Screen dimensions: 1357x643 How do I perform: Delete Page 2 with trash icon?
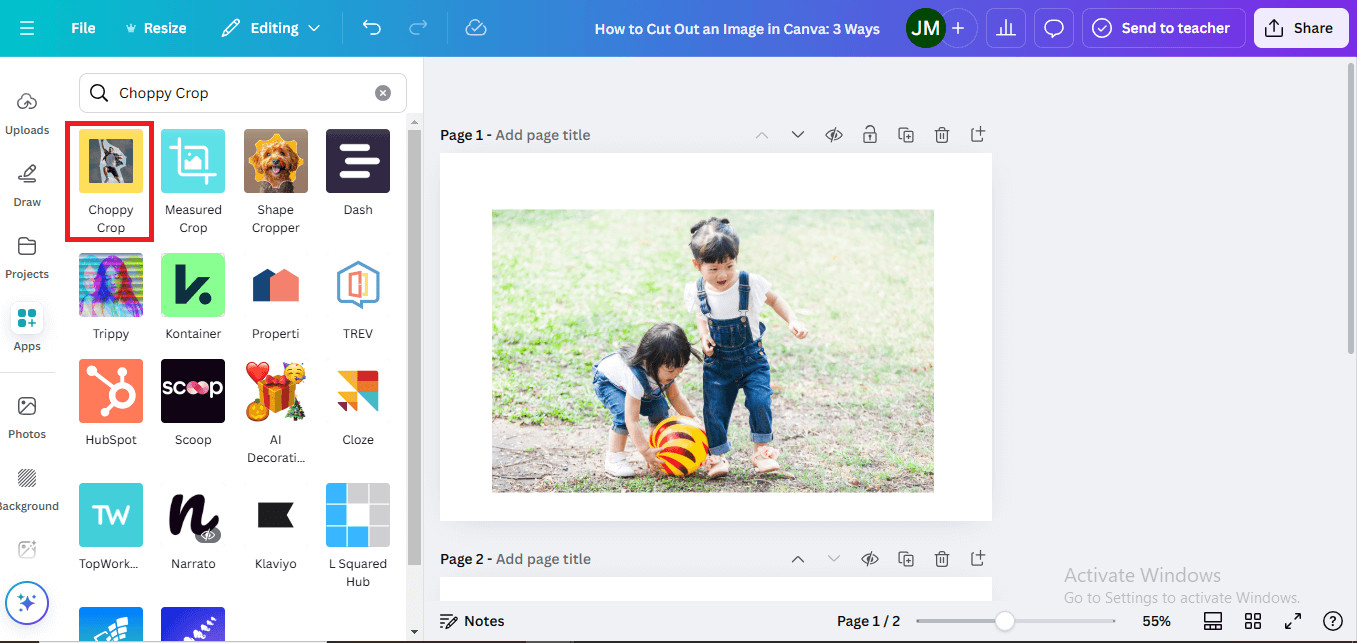pos(942,559)
